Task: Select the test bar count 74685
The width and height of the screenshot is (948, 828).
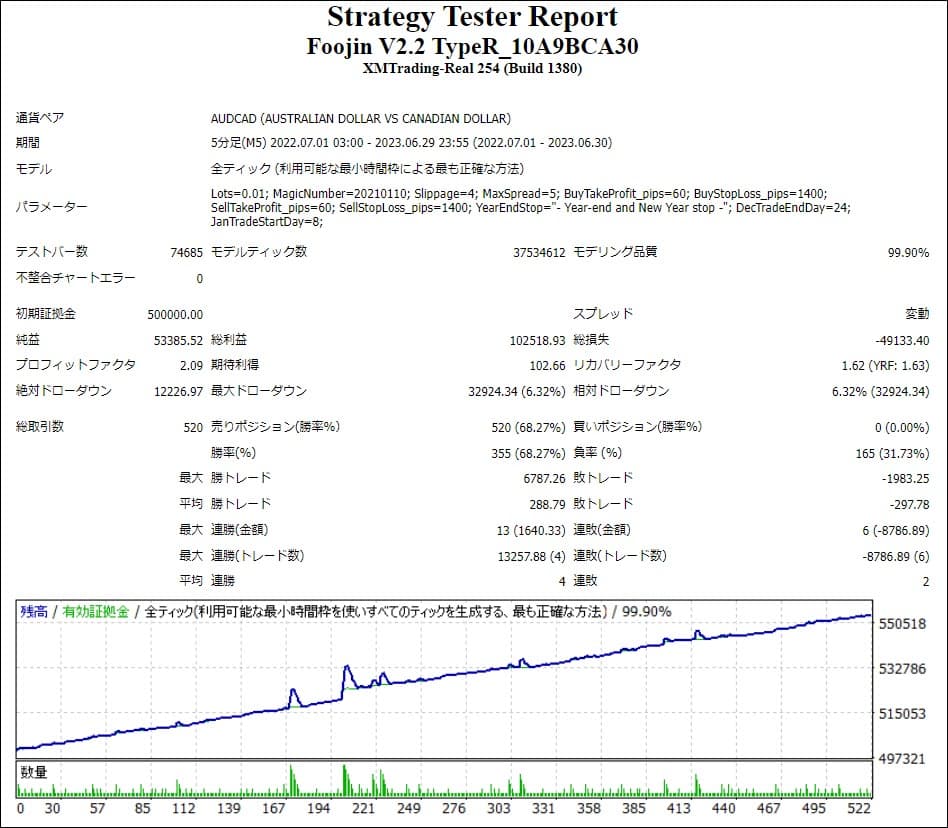Action: 186,253
